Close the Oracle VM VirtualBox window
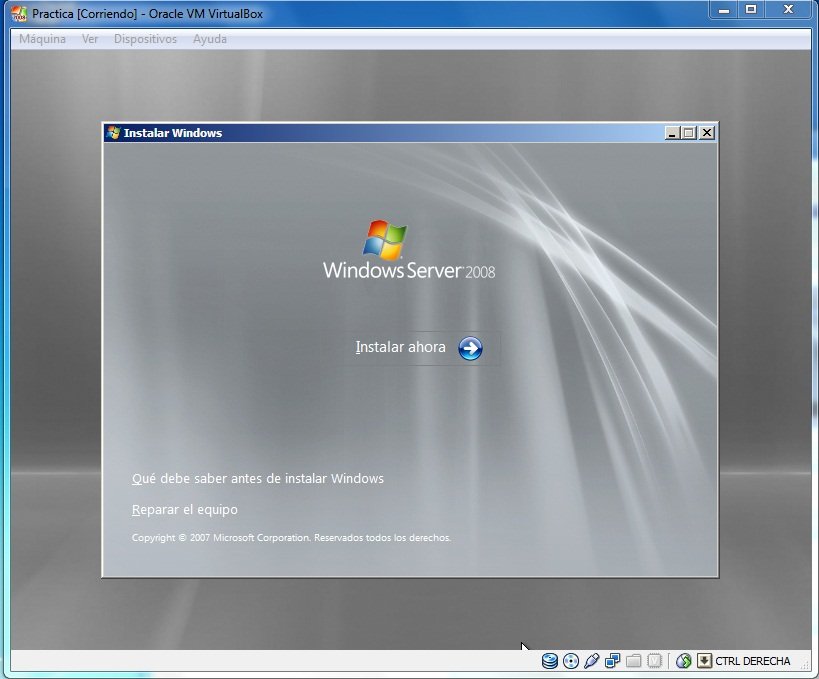 pos(789,10)
